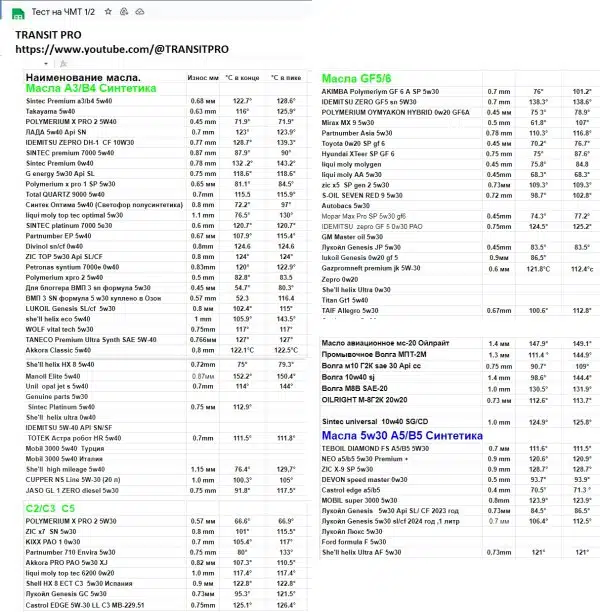Click the Масла 5w30 A5/B5 Синтетика heading
Screen dimensions: 600x612
coord(402,436)
